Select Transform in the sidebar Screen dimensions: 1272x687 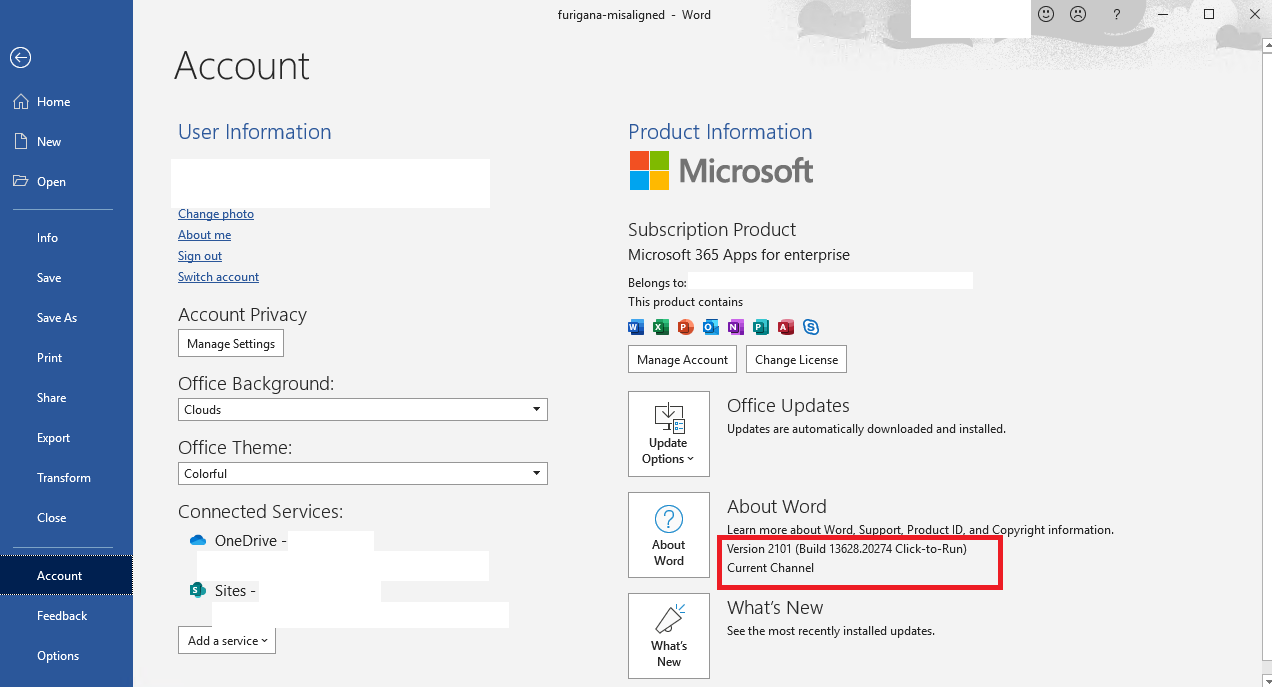66,478
